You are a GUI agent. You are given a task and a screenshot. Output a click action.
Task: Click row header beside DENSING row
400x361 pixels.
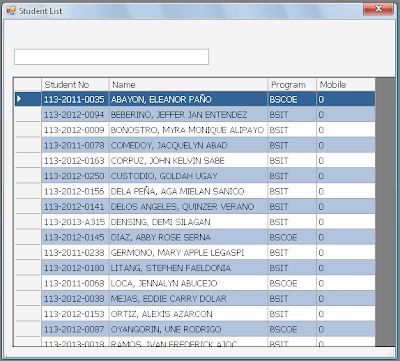(x=28, y=222)
